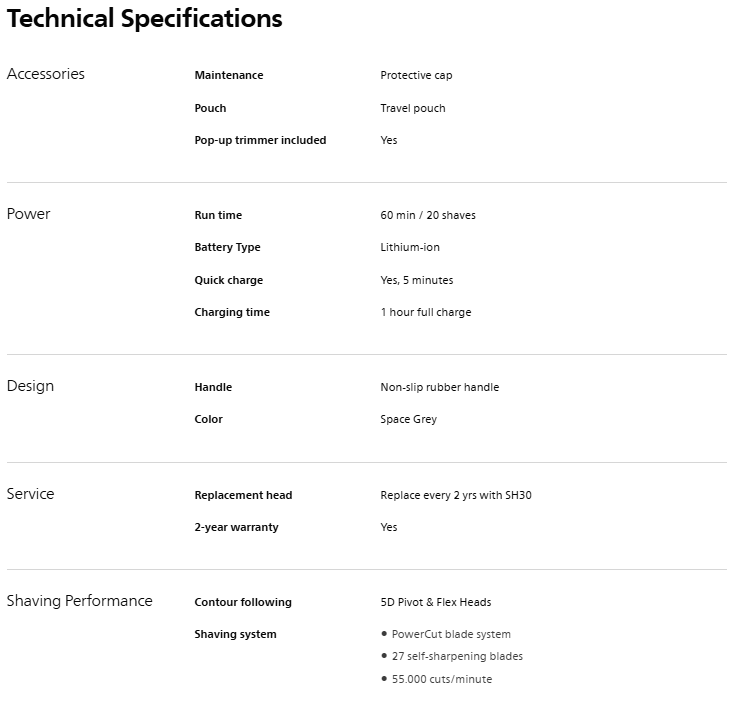This screenshot has width=736, height=713.
Task: Select the PowerCut blade system bullet
Action: tap(451, 634)
